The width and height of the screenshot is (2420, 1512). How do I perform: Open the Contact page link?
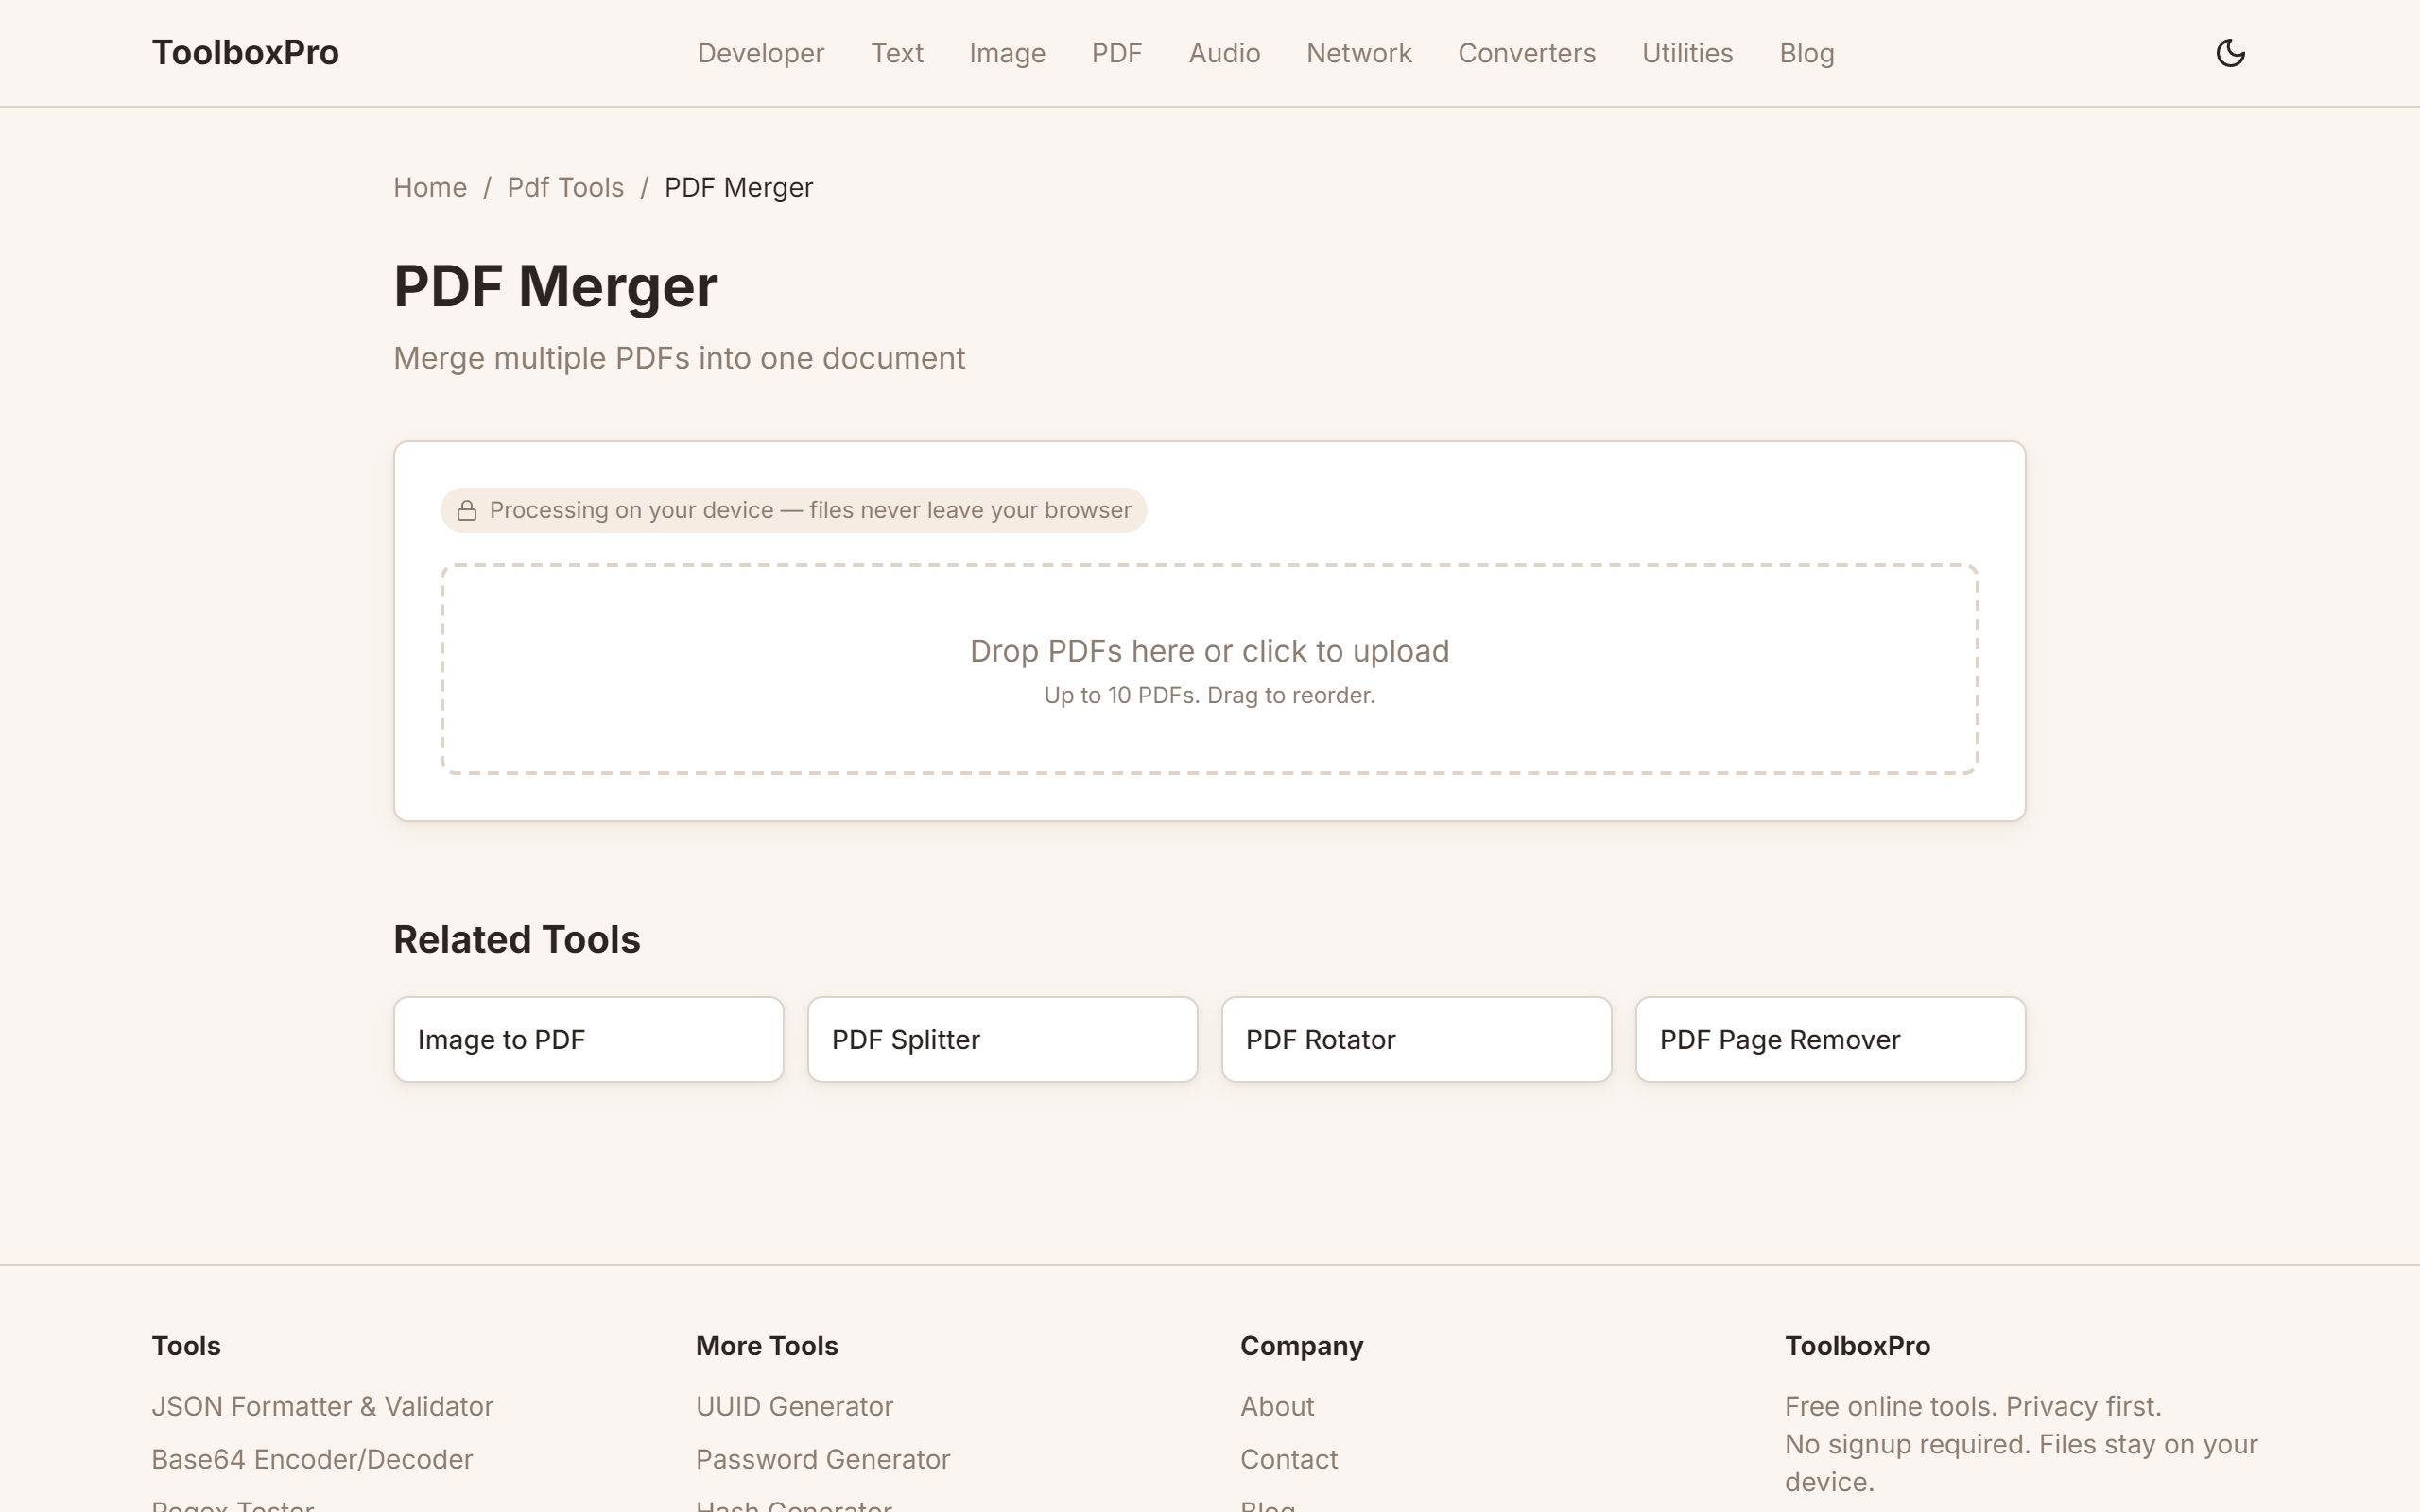pyautogui.click(x=1289, y=1459)
